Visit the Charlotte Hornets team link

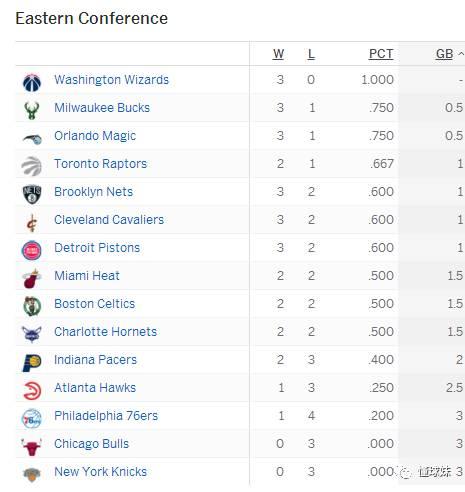[x=105, y=332]
